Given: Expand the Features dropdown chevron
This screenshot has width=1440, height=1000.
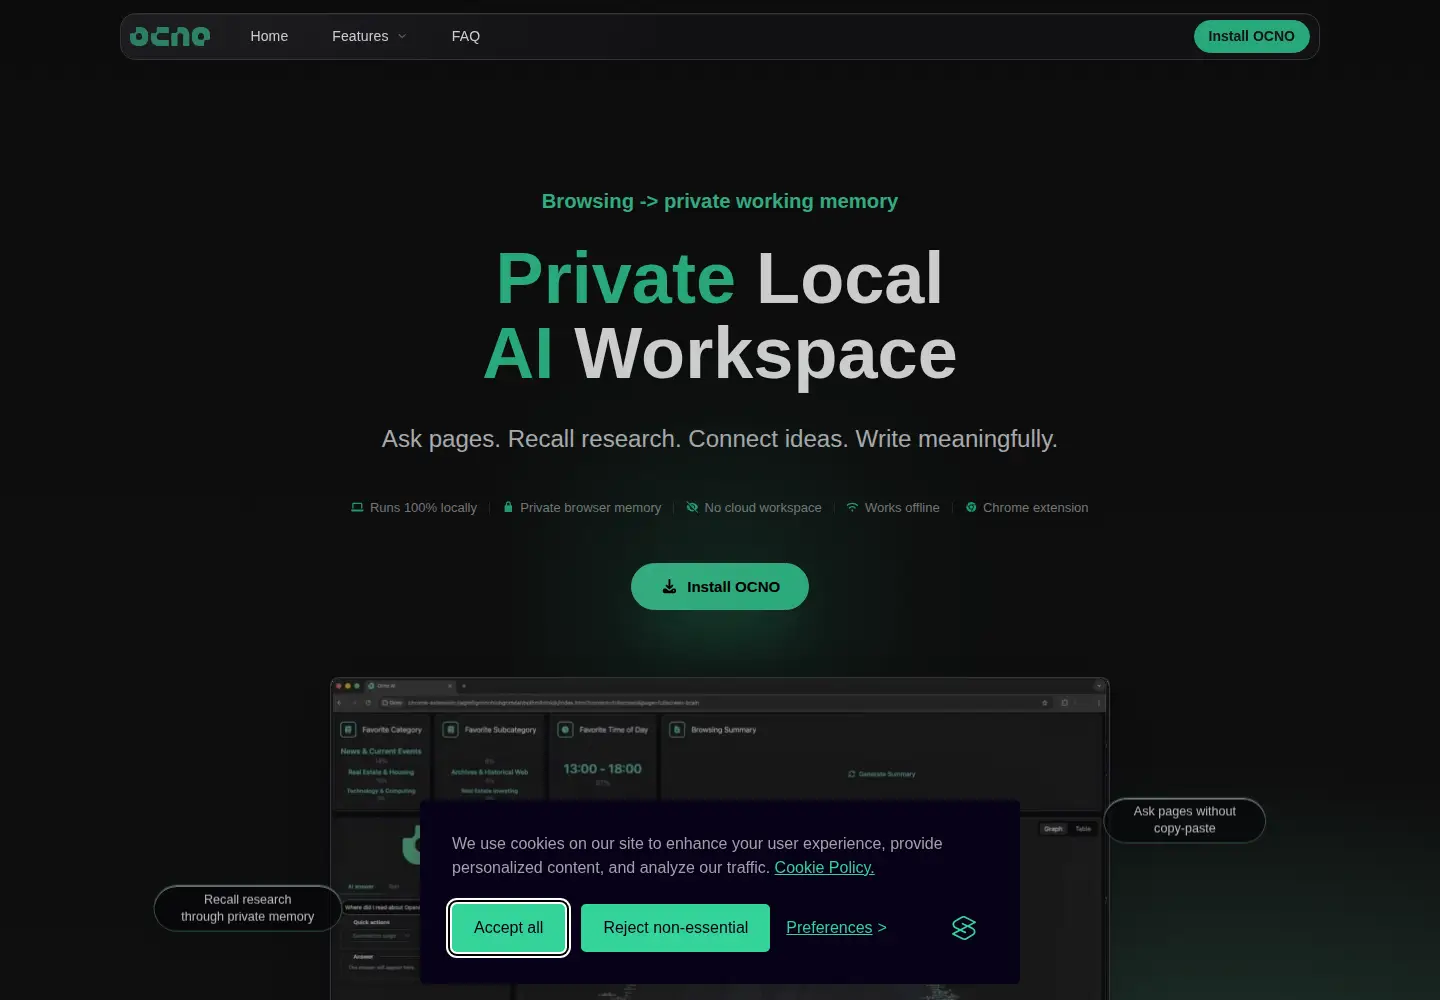Looking at the screenshot, I should click(402, 36).
